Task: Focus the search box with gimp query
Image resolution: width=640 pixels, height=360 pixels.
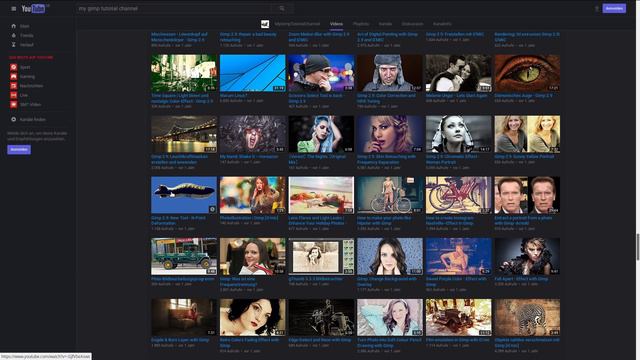Action: tap(174, 9)
